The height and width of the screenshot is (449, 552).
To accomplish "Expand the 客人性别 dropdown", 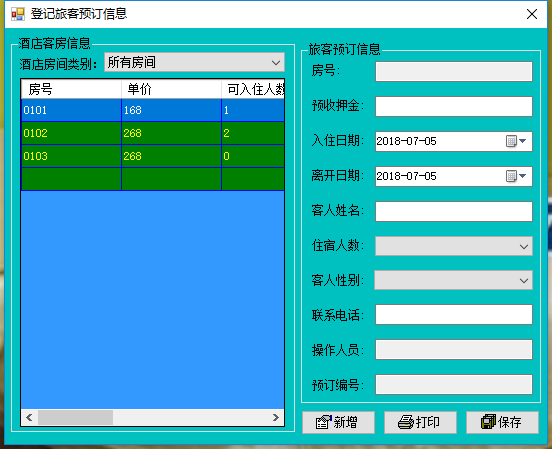I will 453,280.
